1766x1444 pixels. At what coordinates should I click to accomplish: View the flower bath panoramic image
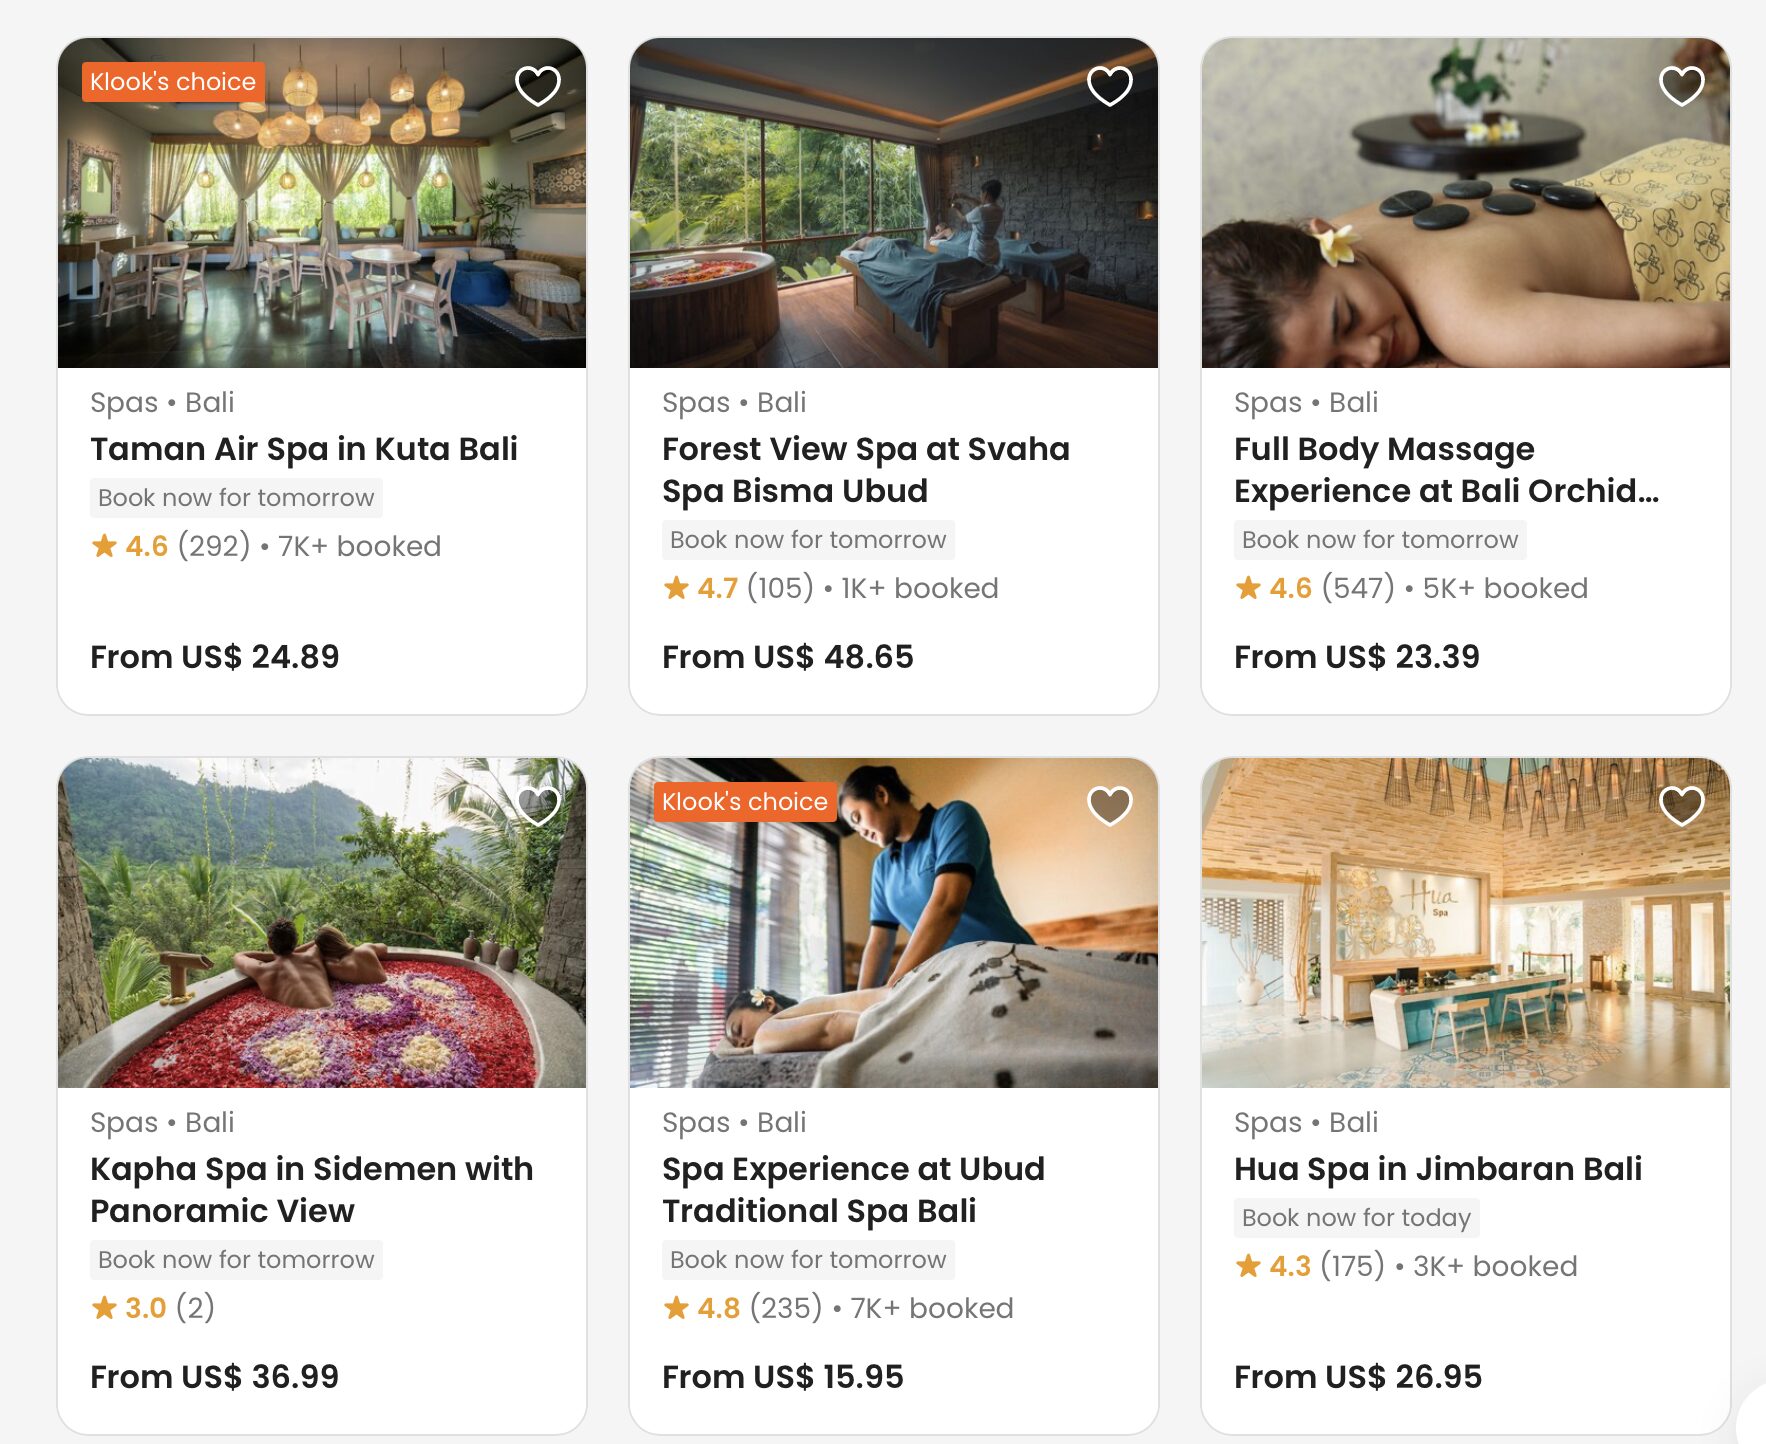click(x=322, y=940)
